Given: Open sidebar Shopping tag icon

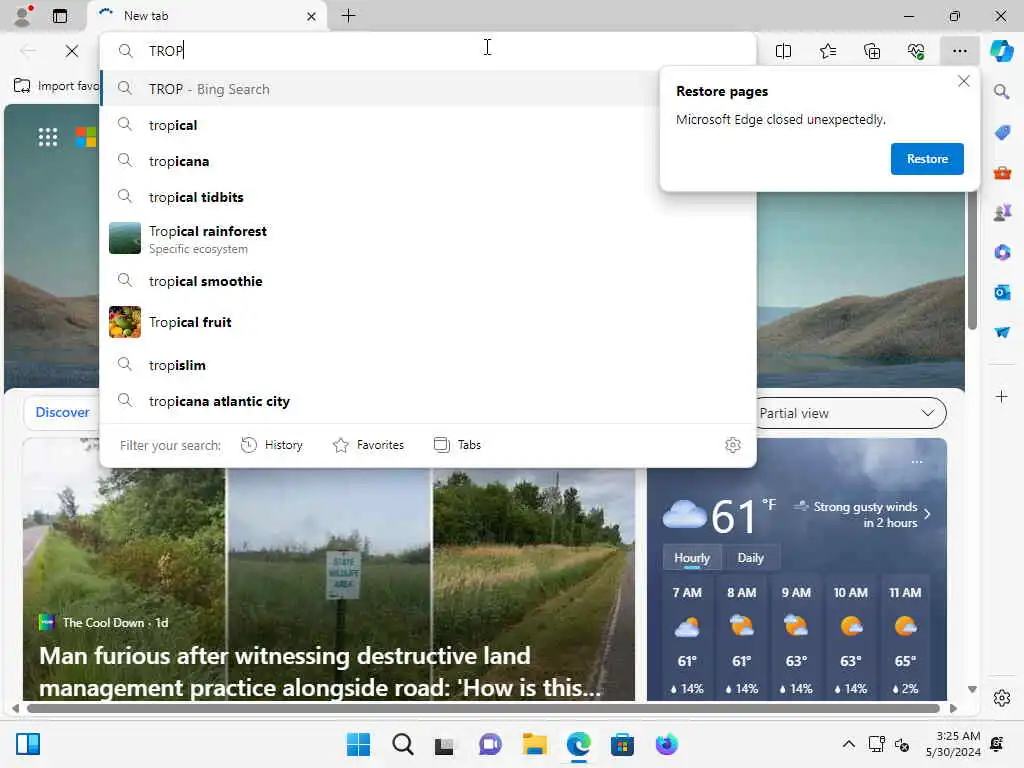Looking at the screenshot, I should [x=1002, y=133].
